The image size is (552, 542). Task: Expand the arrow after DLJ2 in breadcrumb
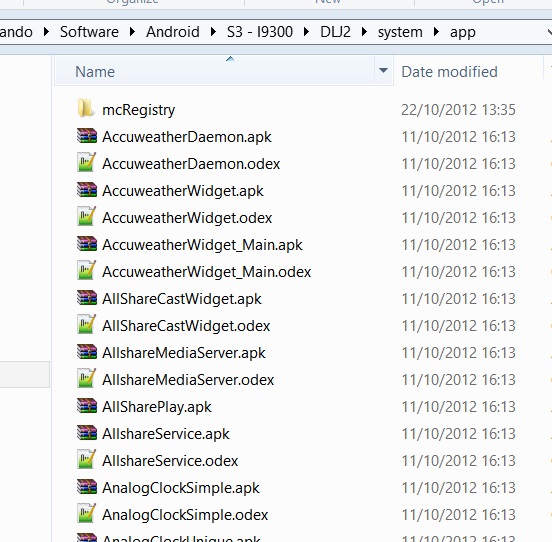[364, 32]
